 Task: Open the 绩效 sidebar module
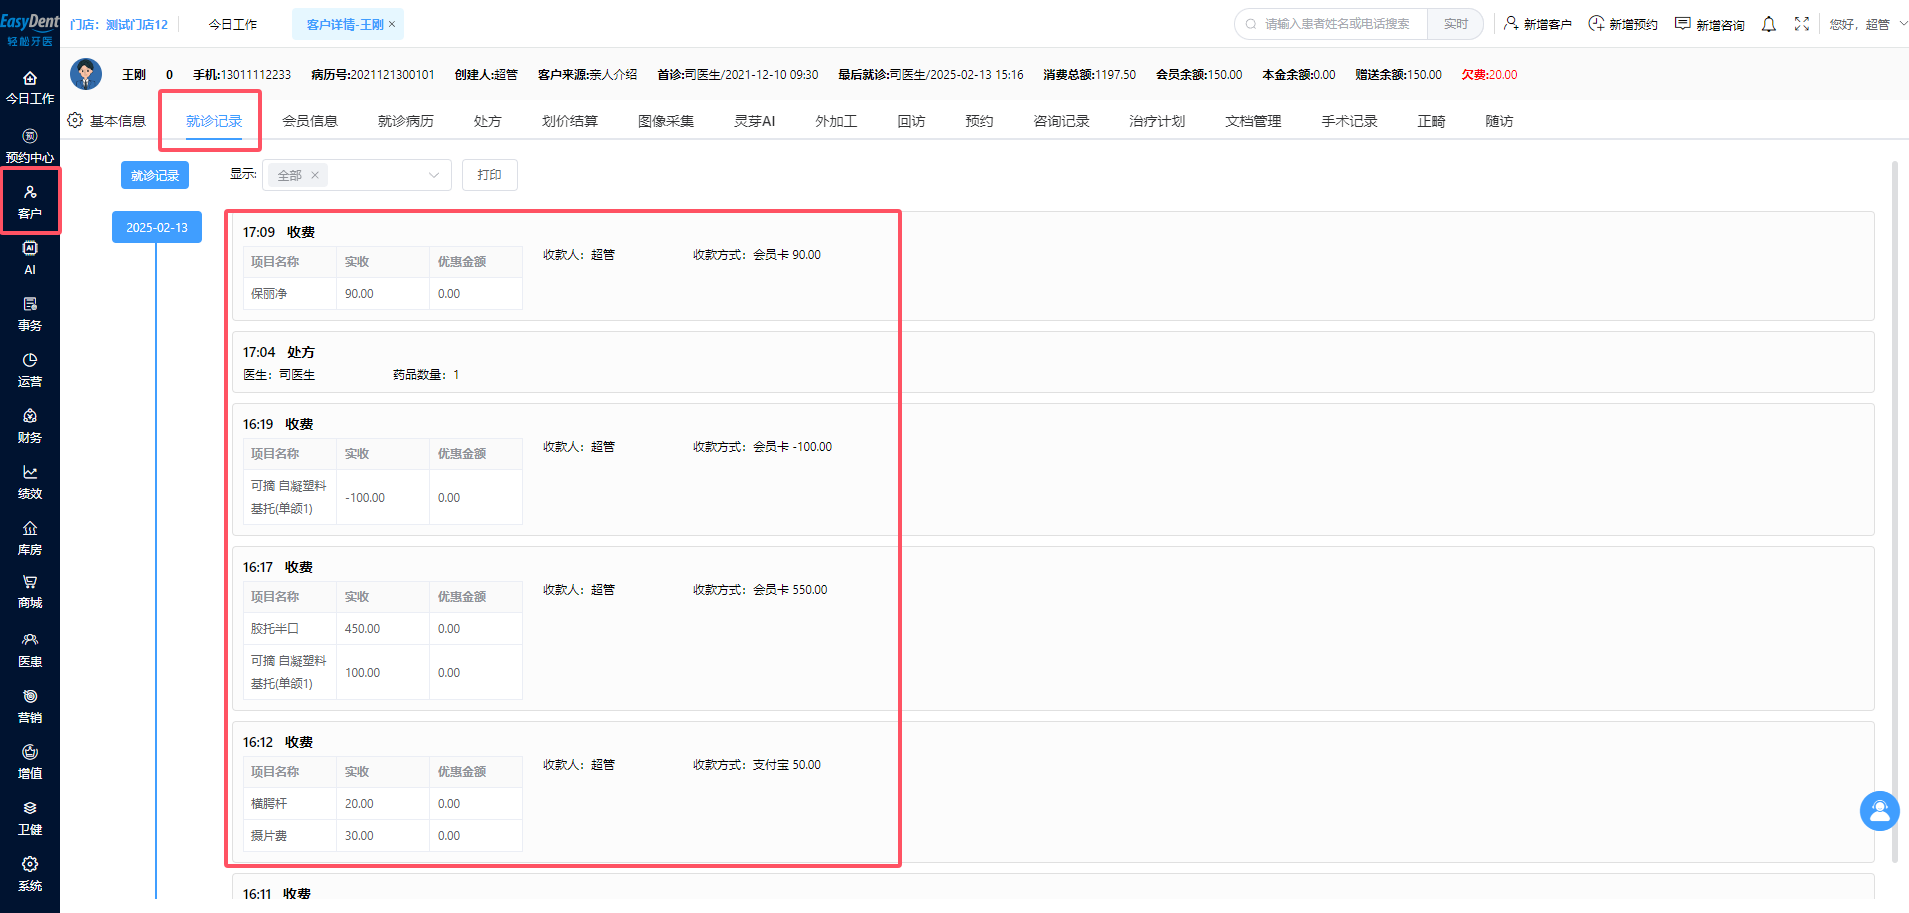coord(30,482)
